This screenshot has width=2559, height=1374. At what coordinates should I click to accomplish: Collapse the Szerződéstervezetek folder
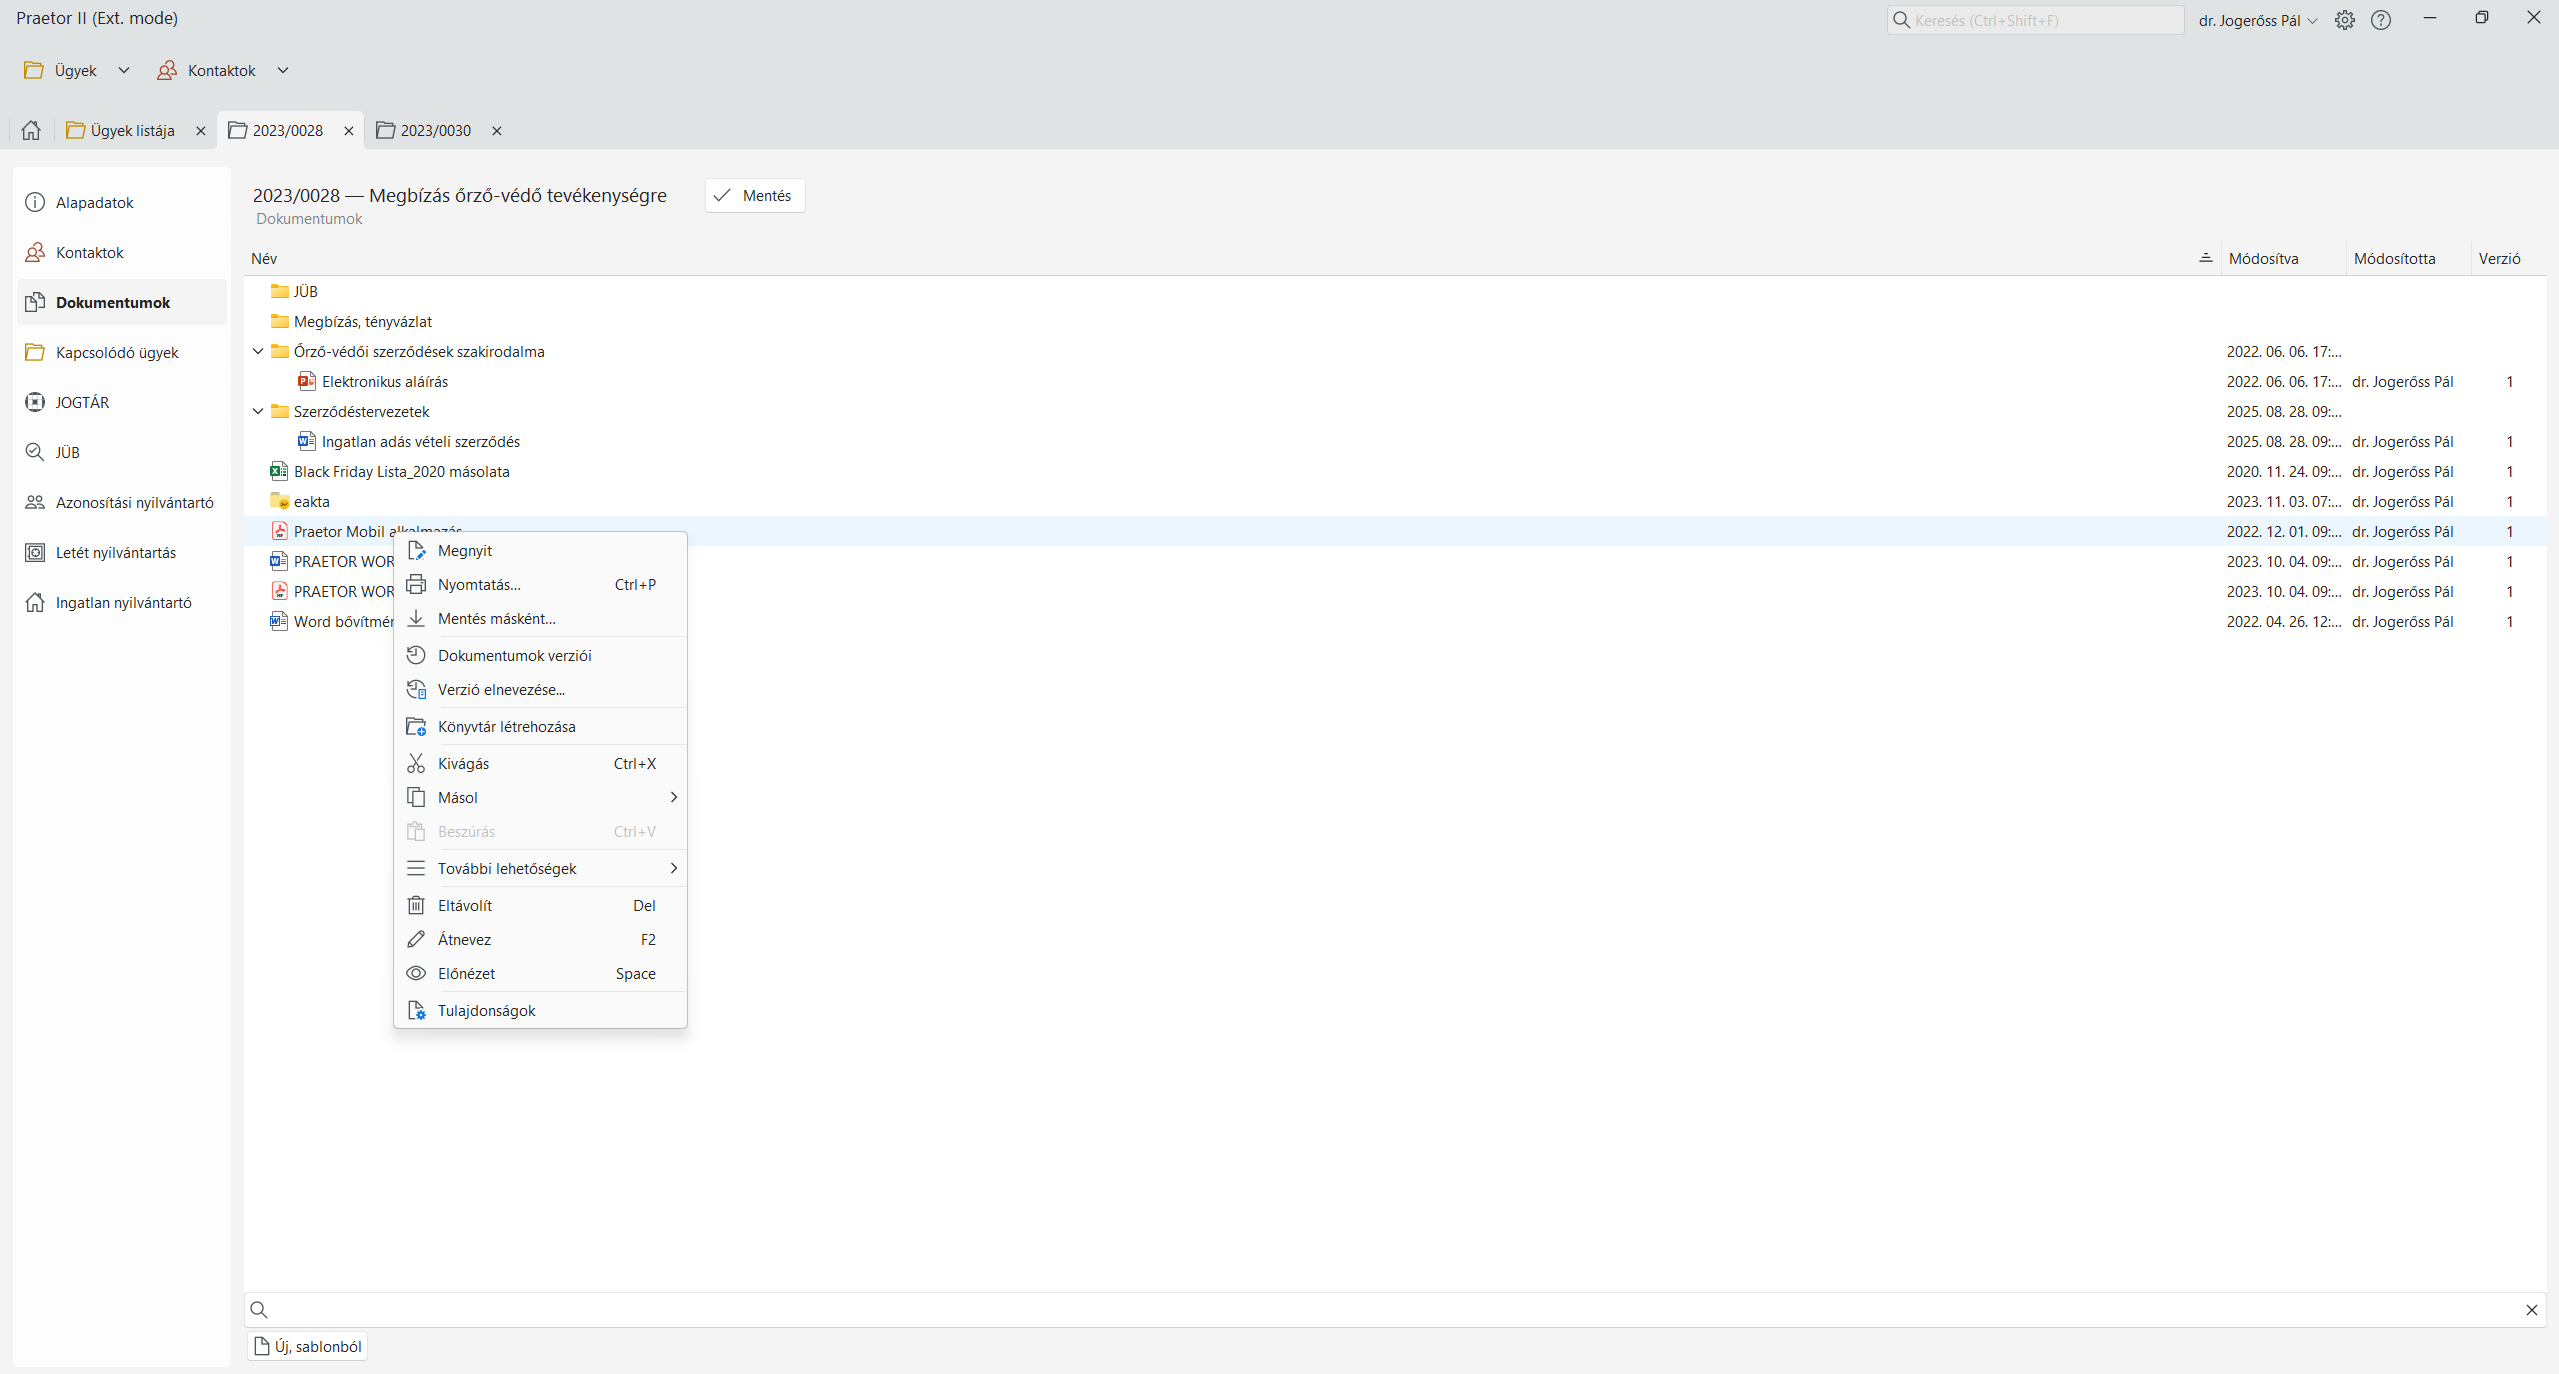pos(258,411)
